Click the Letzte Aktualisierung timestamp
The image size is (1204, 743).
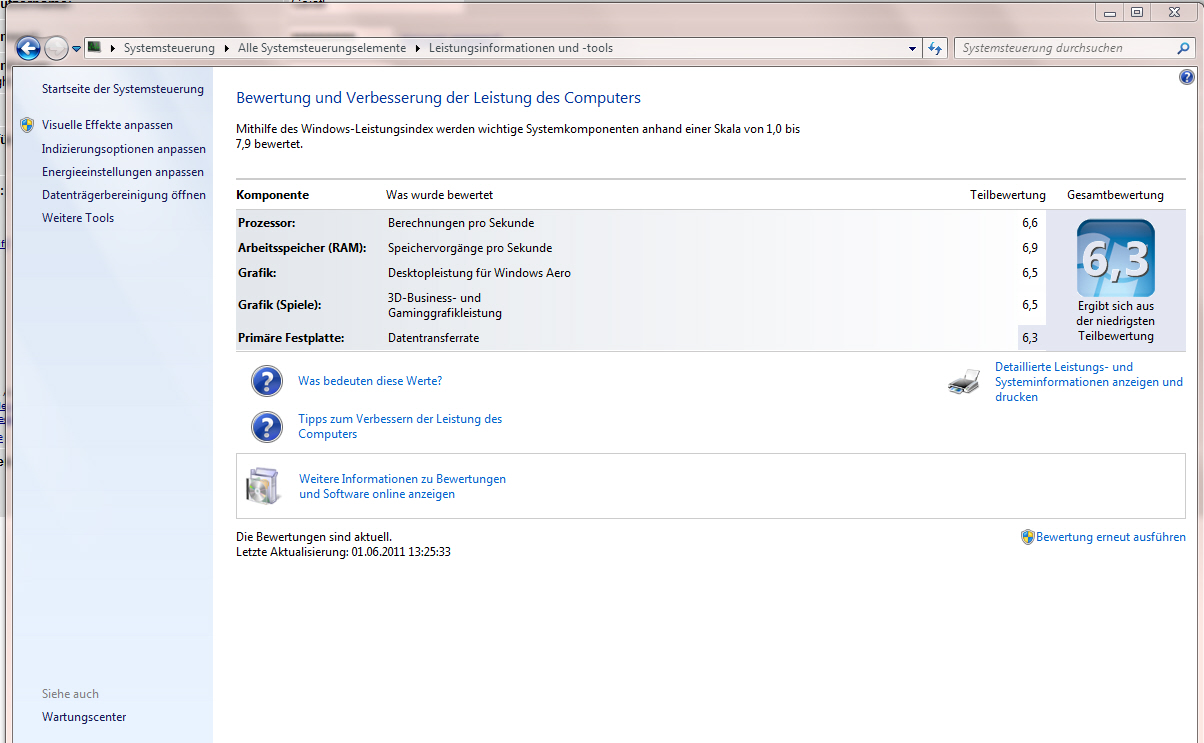point(343,552)
